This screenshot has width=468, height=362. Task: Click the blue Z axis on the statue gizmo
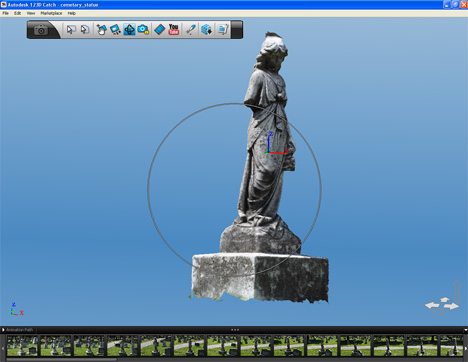tap(269, 142)
